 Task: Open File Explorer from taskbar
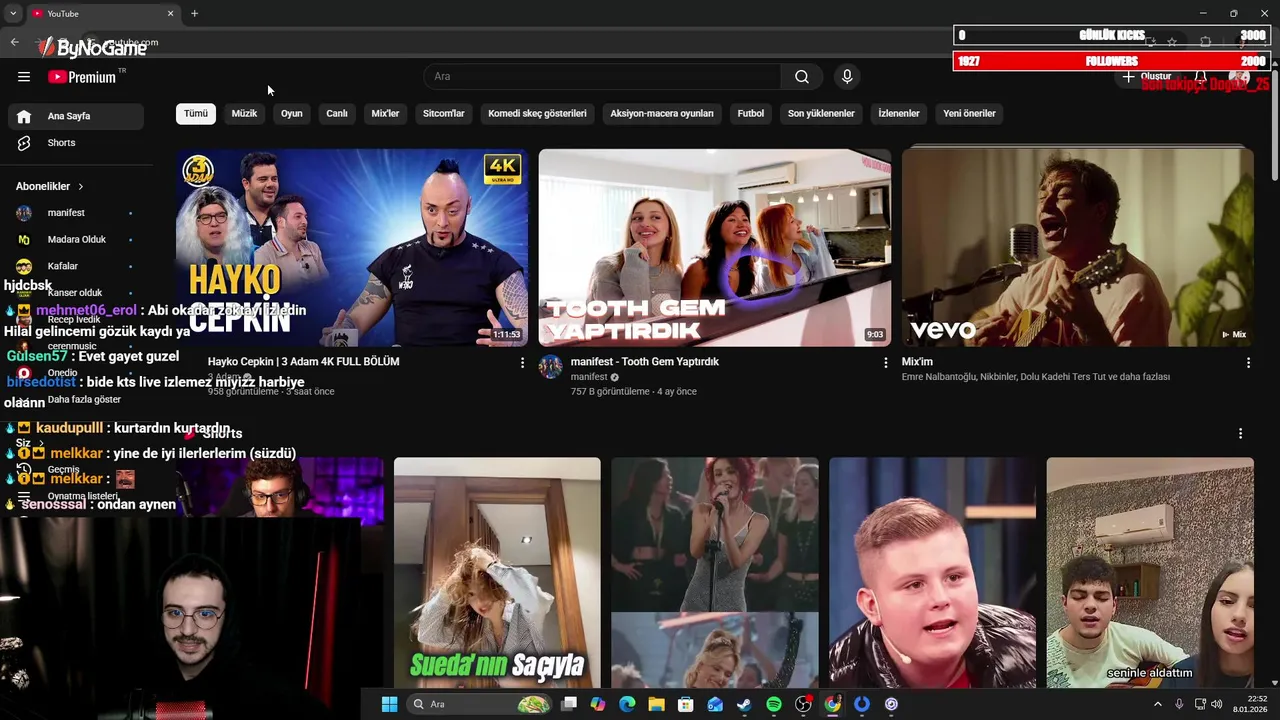tap(656, 704)
